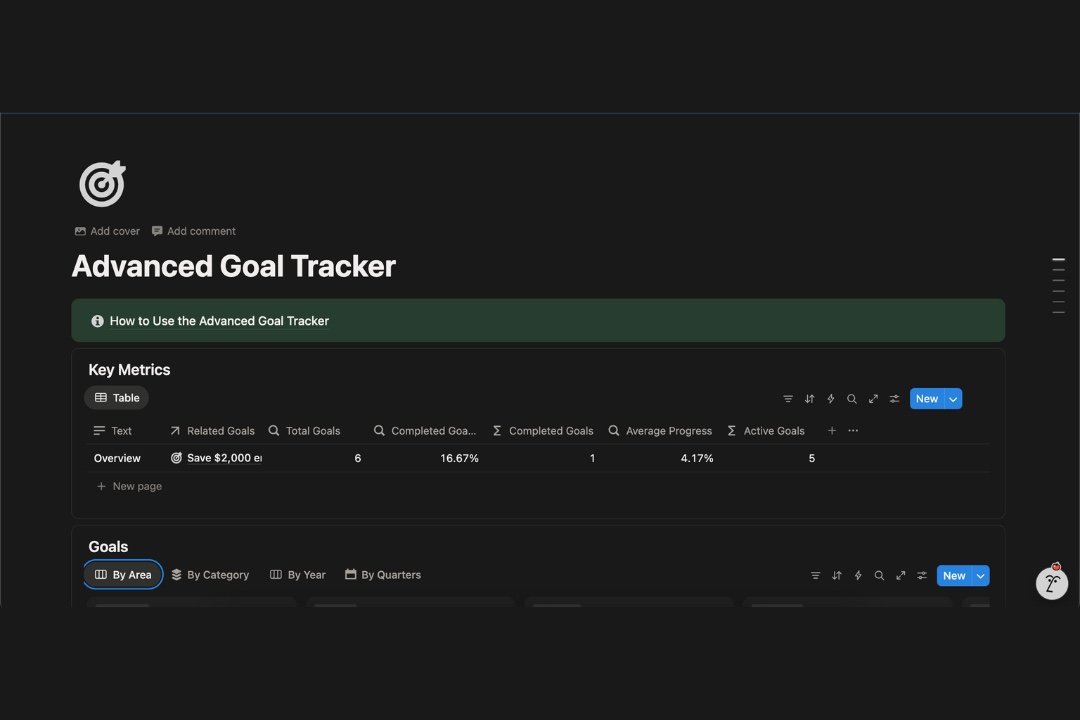This screenshot has height=720, width=1080.
Task: Open filter icon in Key Metrics toolbar
Action: coord(788,399)
